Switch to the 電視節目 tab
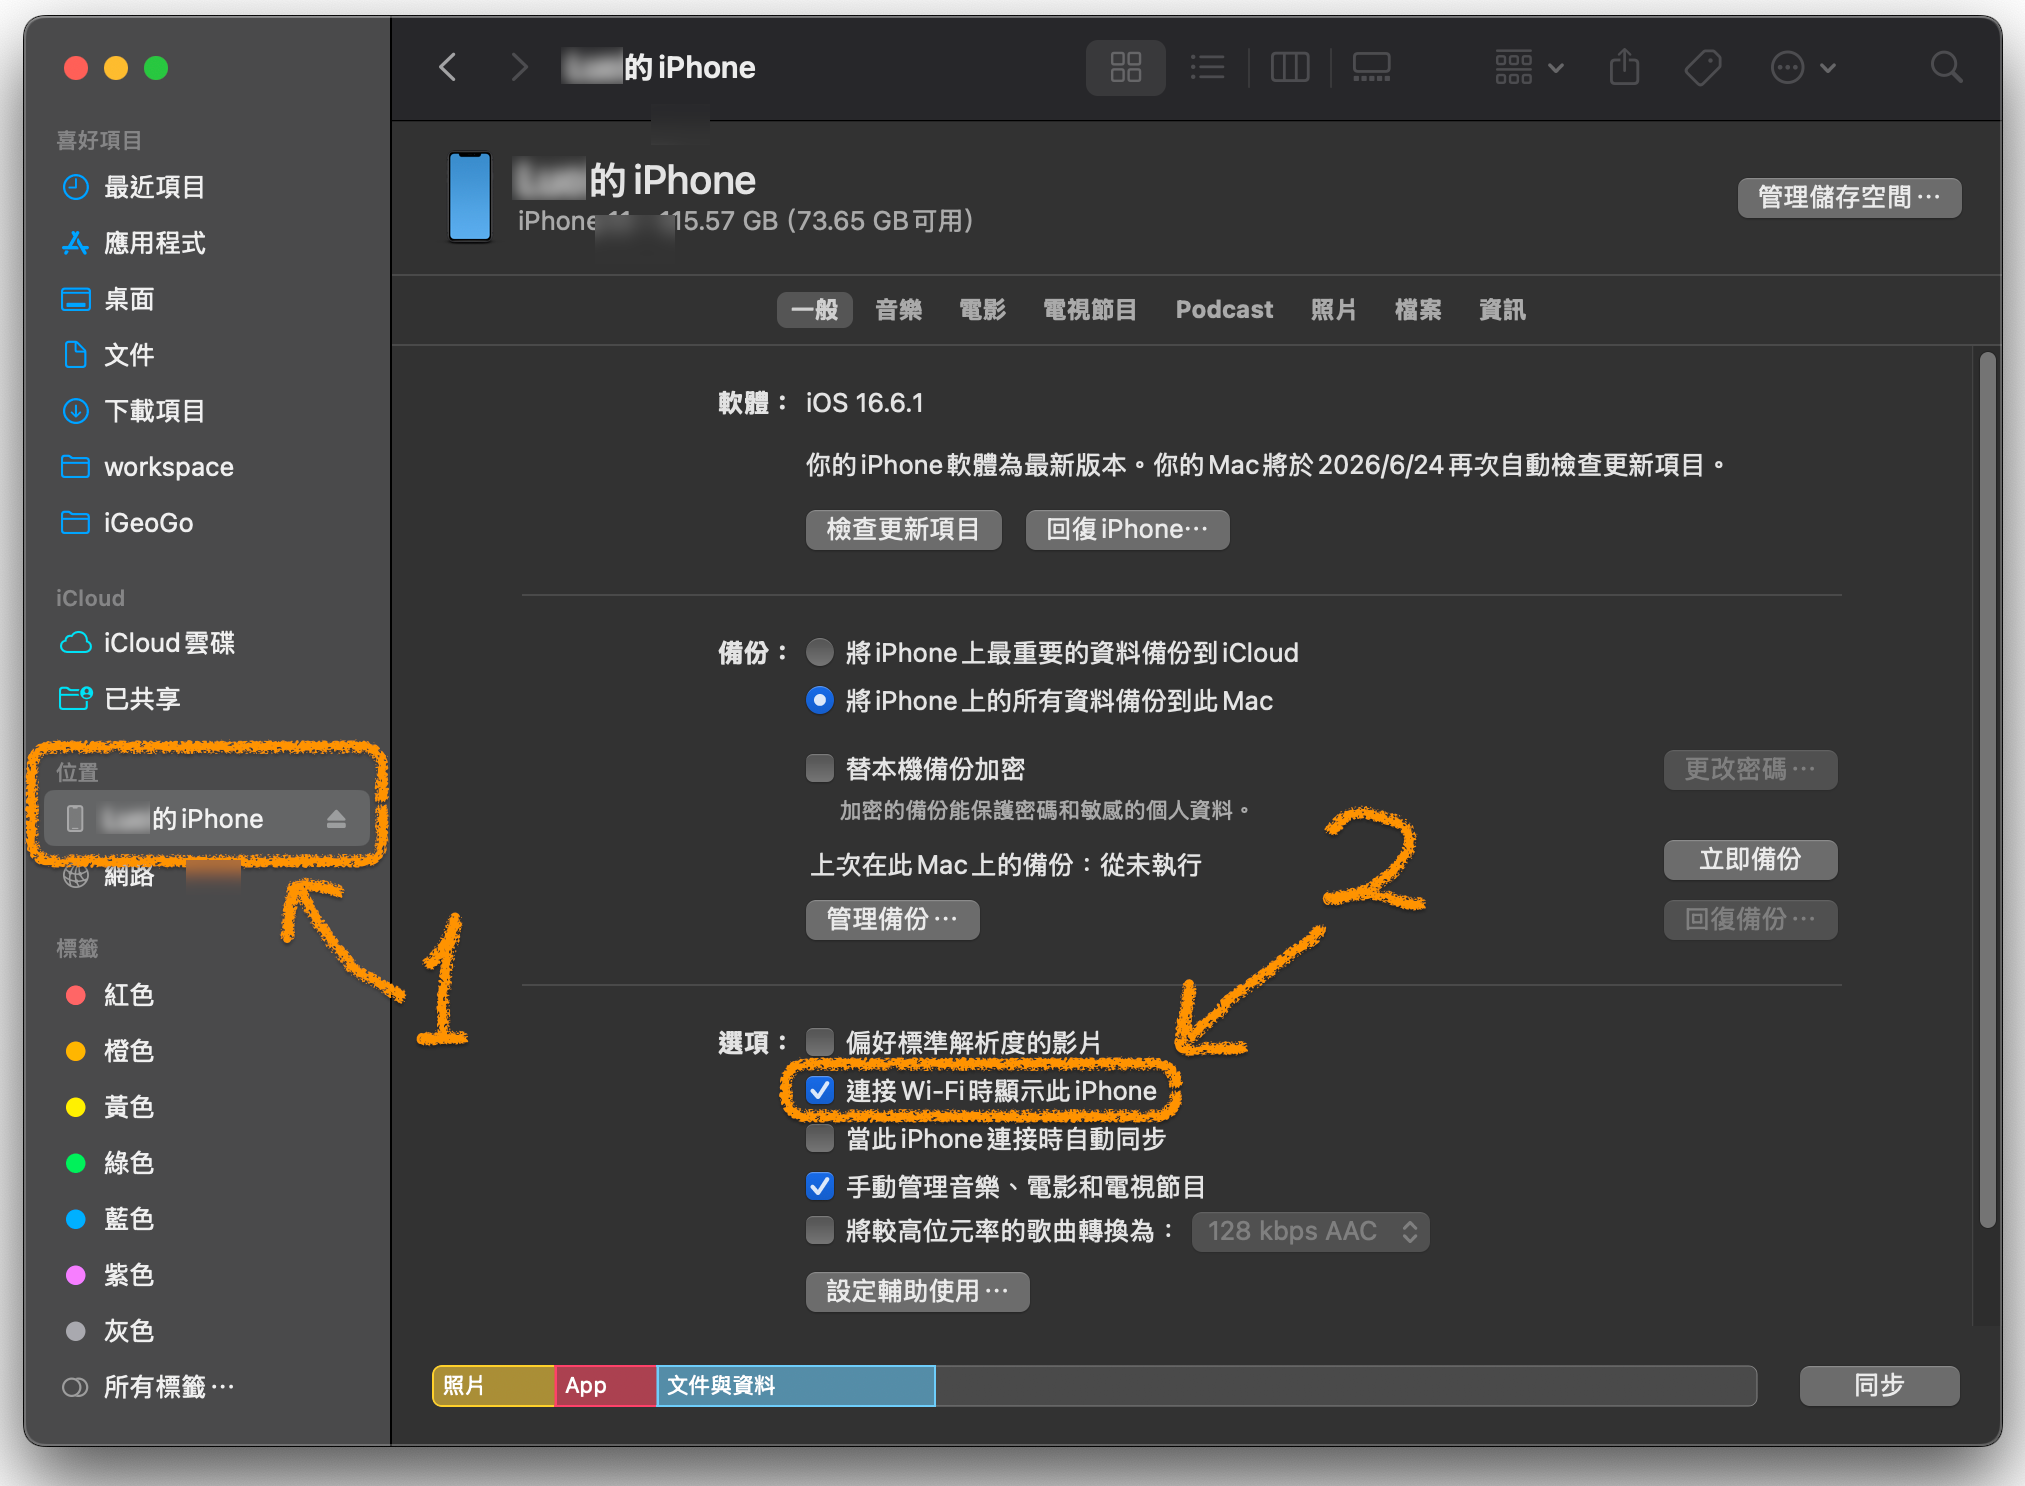The height and width of the screenshot is (1486, 2025). [x=1090, y=310]
